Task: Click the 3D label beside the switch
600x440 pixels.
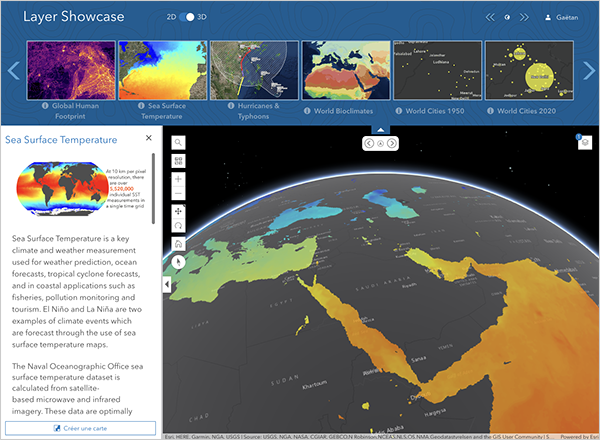Action: 202,17
